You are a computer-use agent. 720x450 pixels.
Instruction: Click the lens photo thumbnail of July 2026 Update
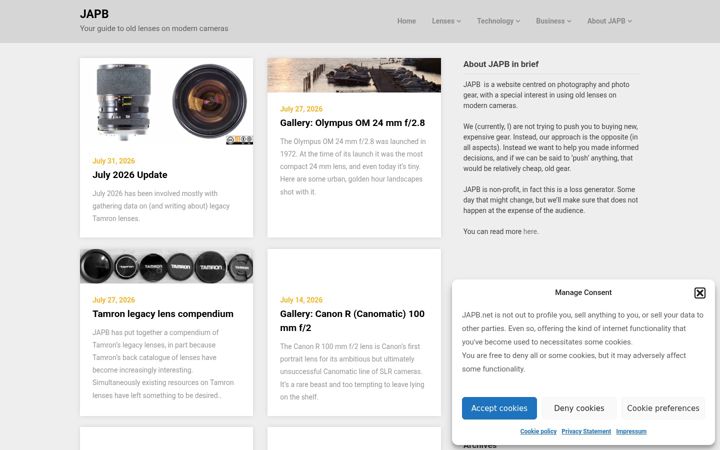coord(166,101)
